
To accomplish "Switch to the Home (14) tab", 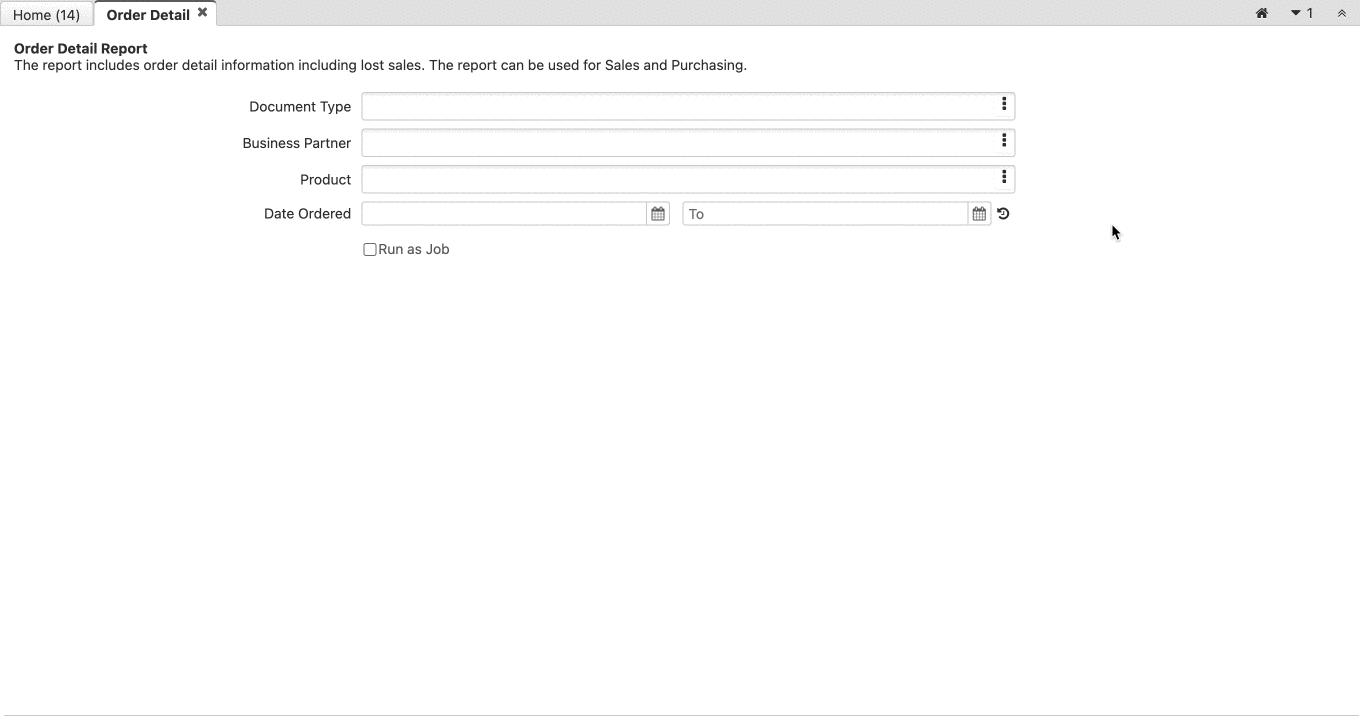I will [46, 14].
